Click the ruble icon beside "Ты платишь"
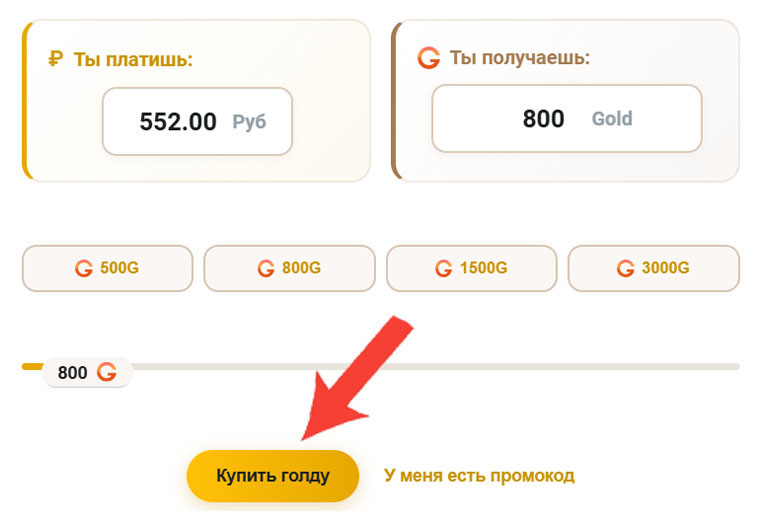Viewport: 760px width, 522px height. tap(55, 59)
